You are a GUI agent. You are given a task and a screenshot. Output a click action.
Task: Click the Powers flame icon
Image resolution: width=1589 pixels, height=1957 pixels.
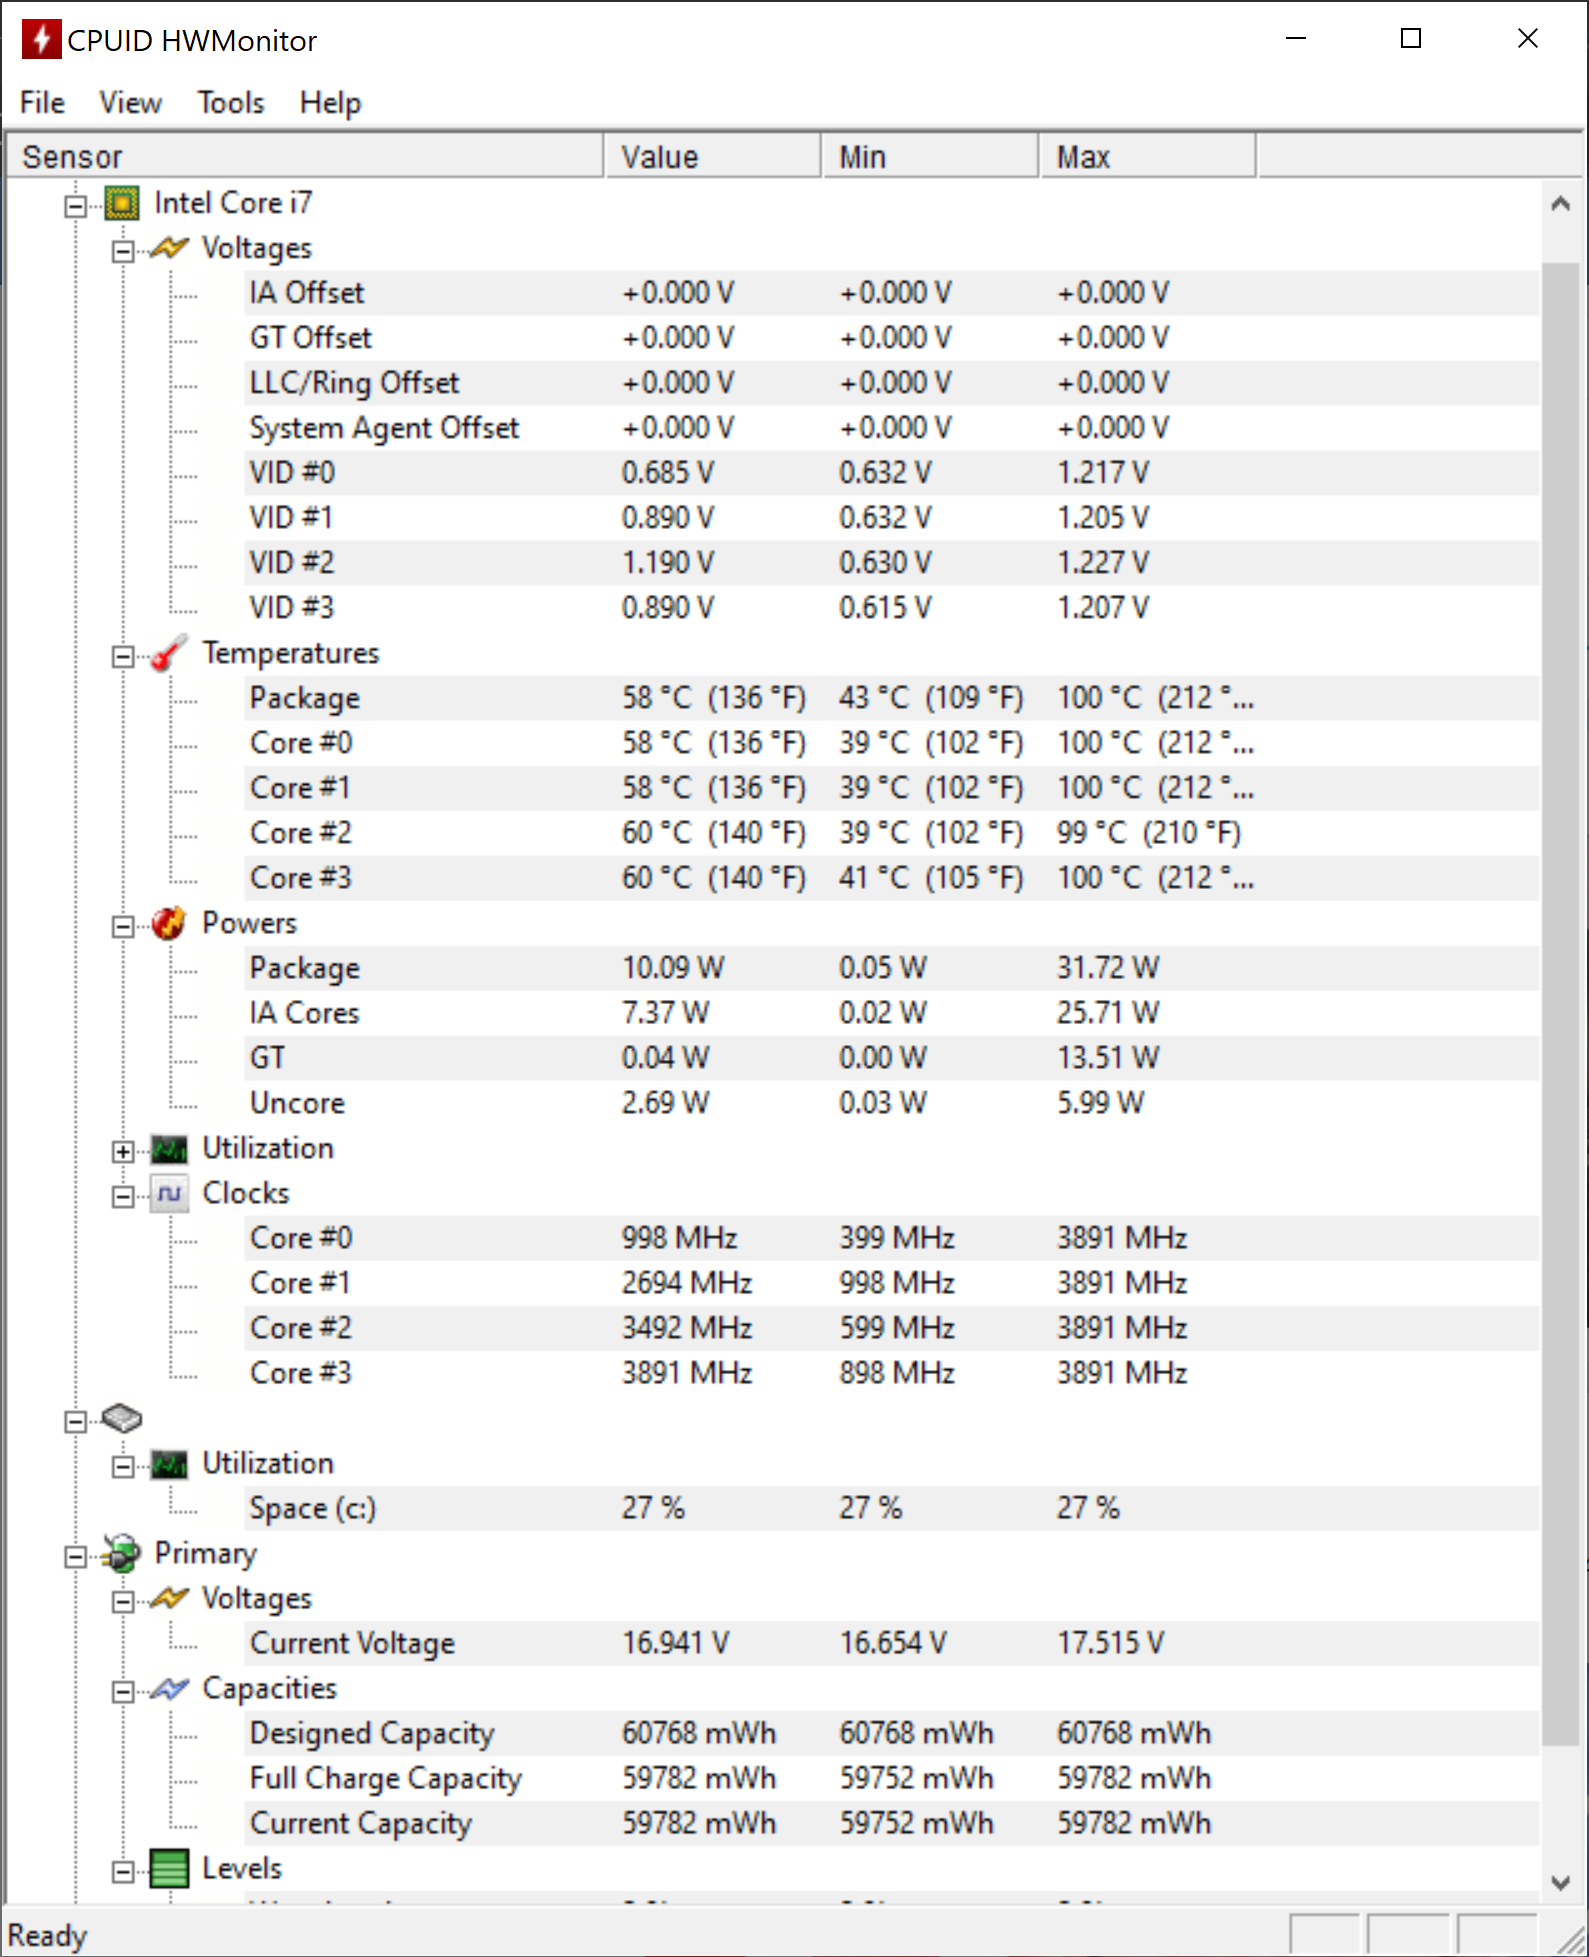[x=169, y=923]
